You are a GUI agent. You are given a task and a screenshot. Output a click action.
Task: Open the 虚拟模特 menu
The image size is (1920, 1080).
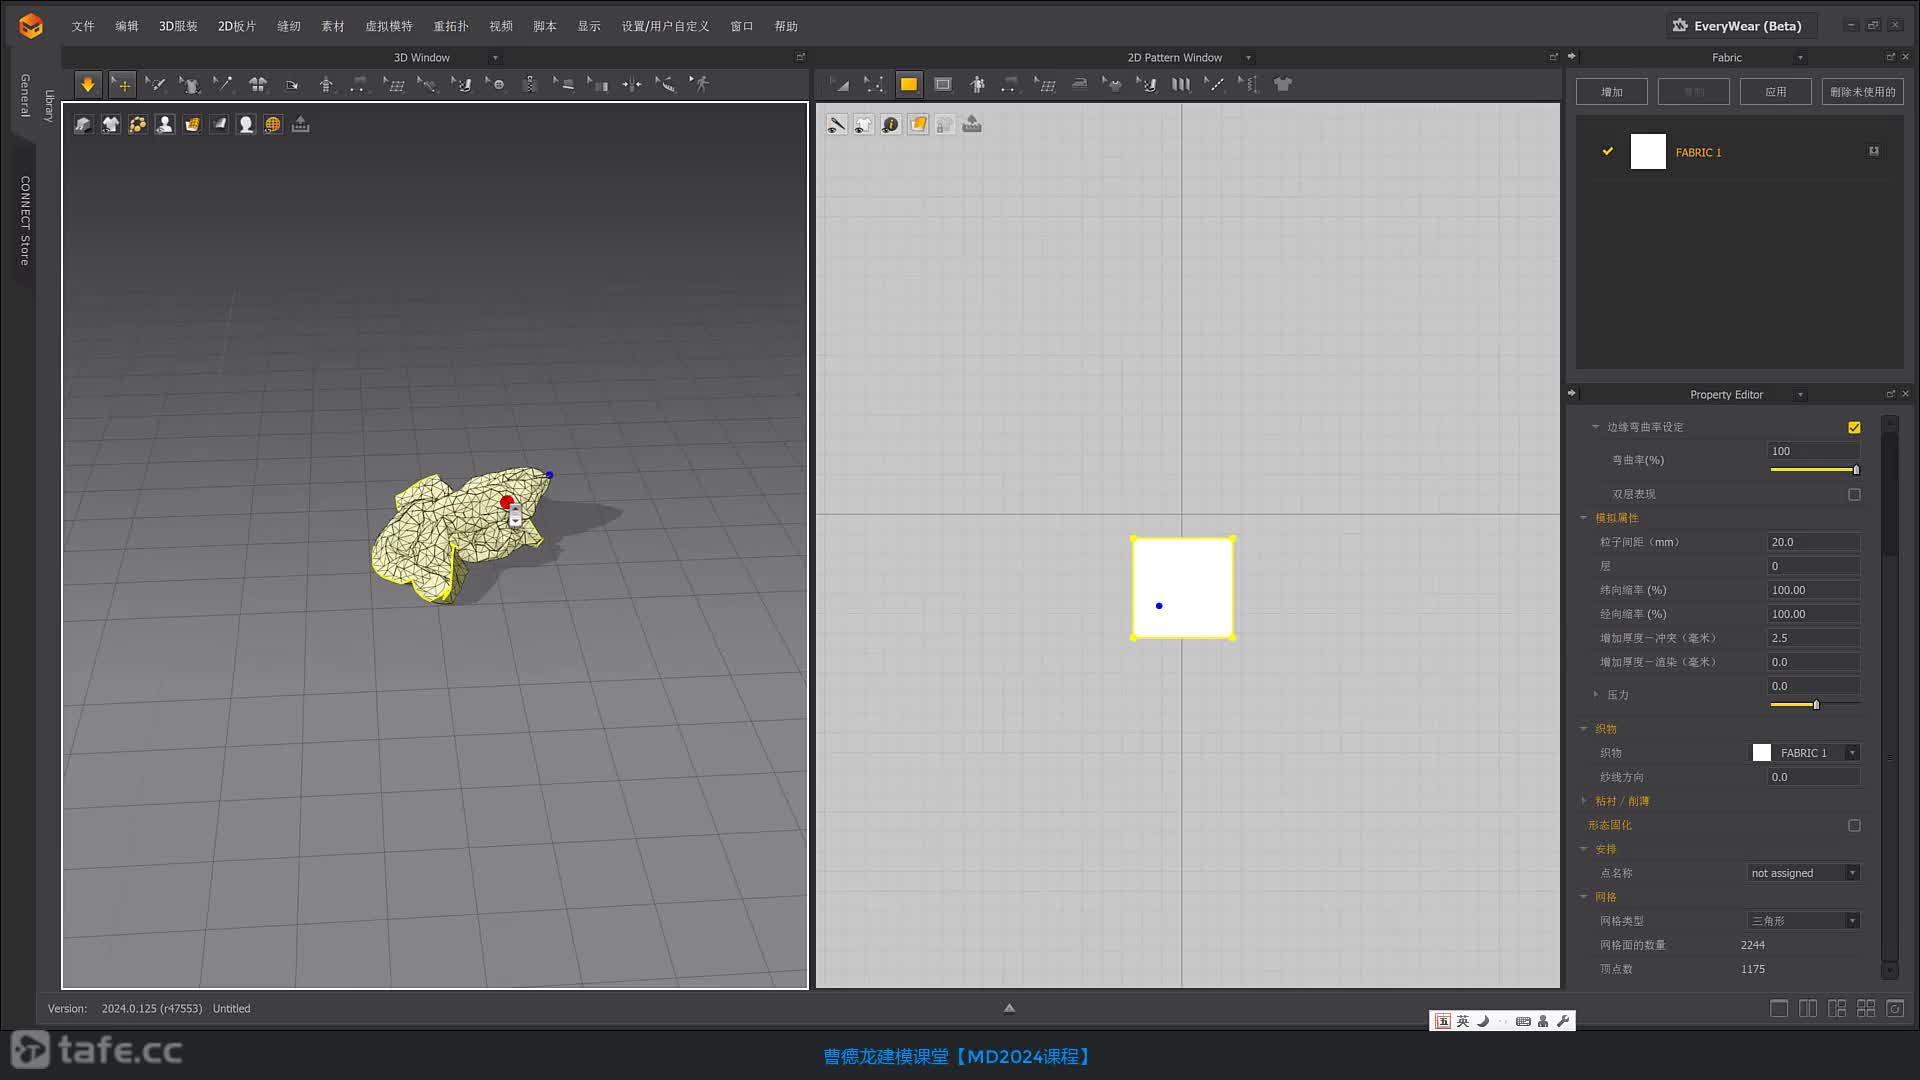[389, 26]
